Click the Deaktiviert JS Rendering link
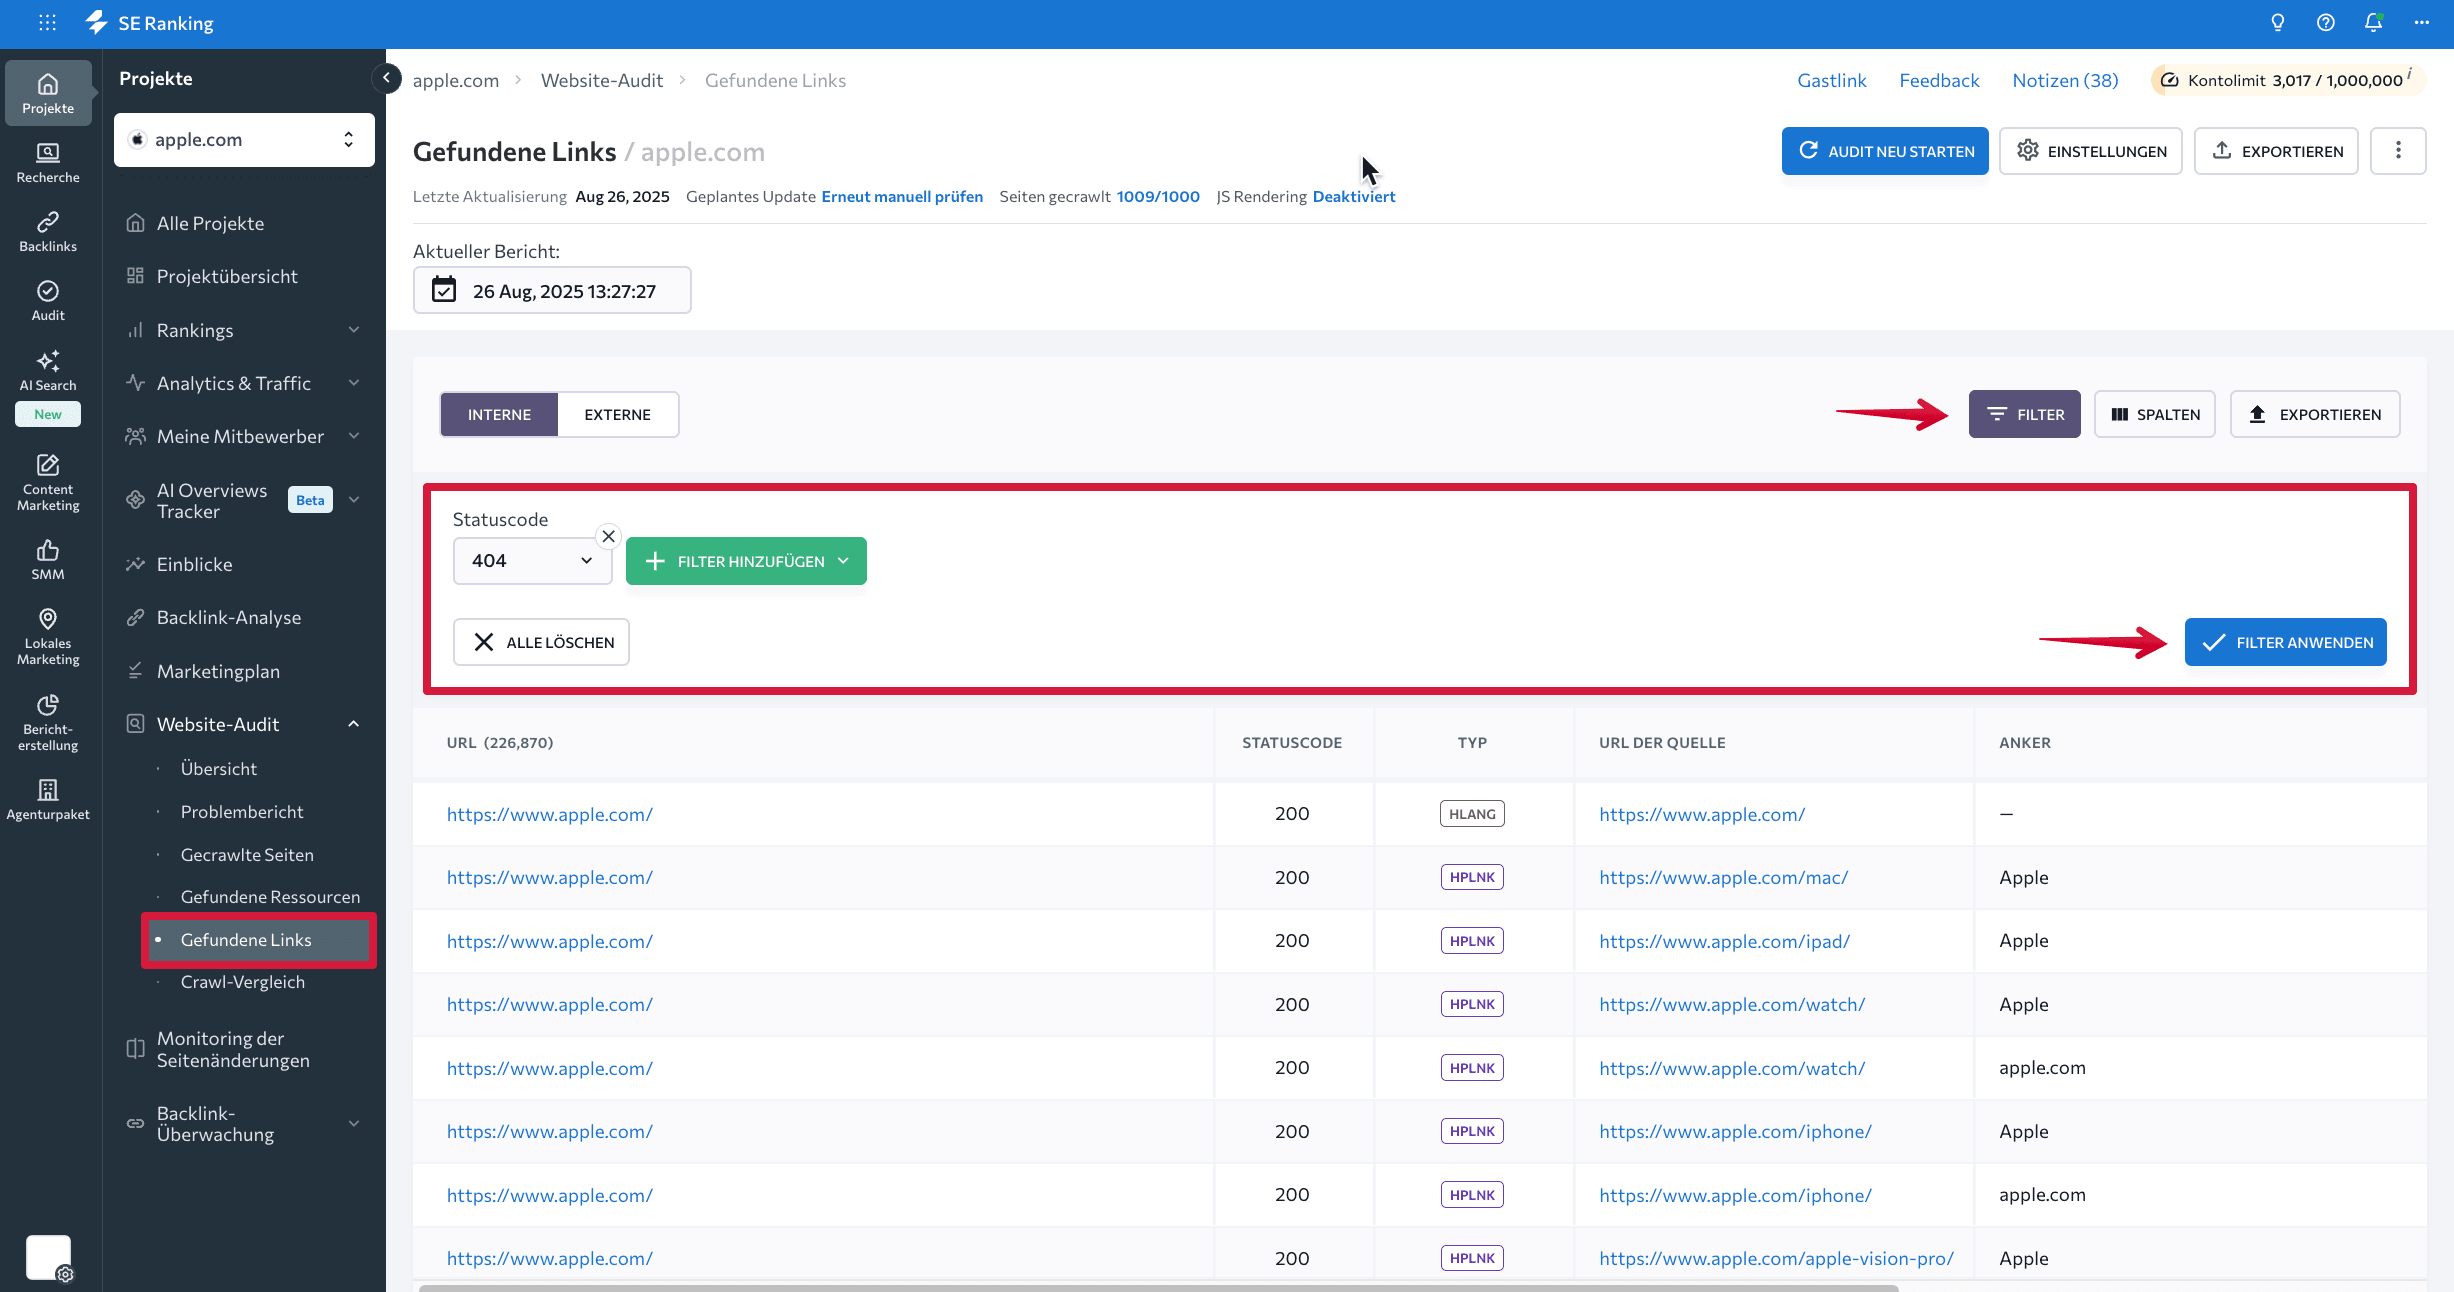The width and height of the screenshot is (2454, 1292). 1353,196
